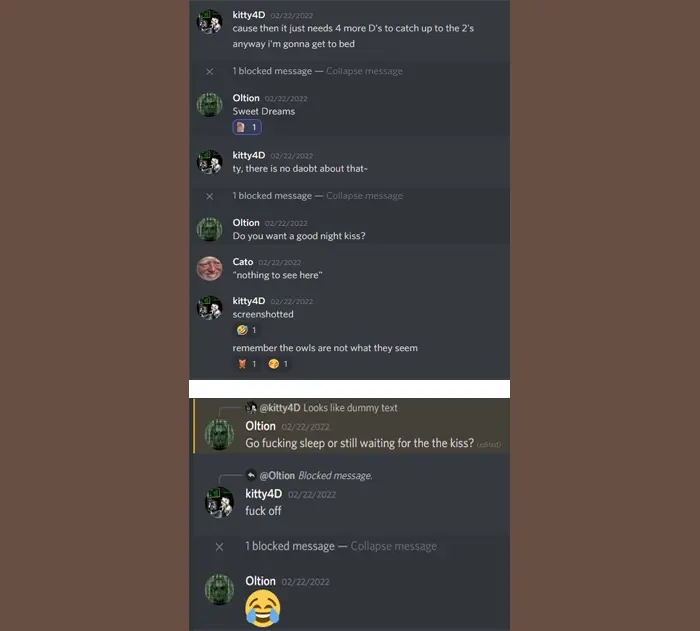Toggle the laughing emoji reaction under "screenshotted"
The height and width of the screenshot is (631, 700).
pyautogui.click(x=247, y=330)
